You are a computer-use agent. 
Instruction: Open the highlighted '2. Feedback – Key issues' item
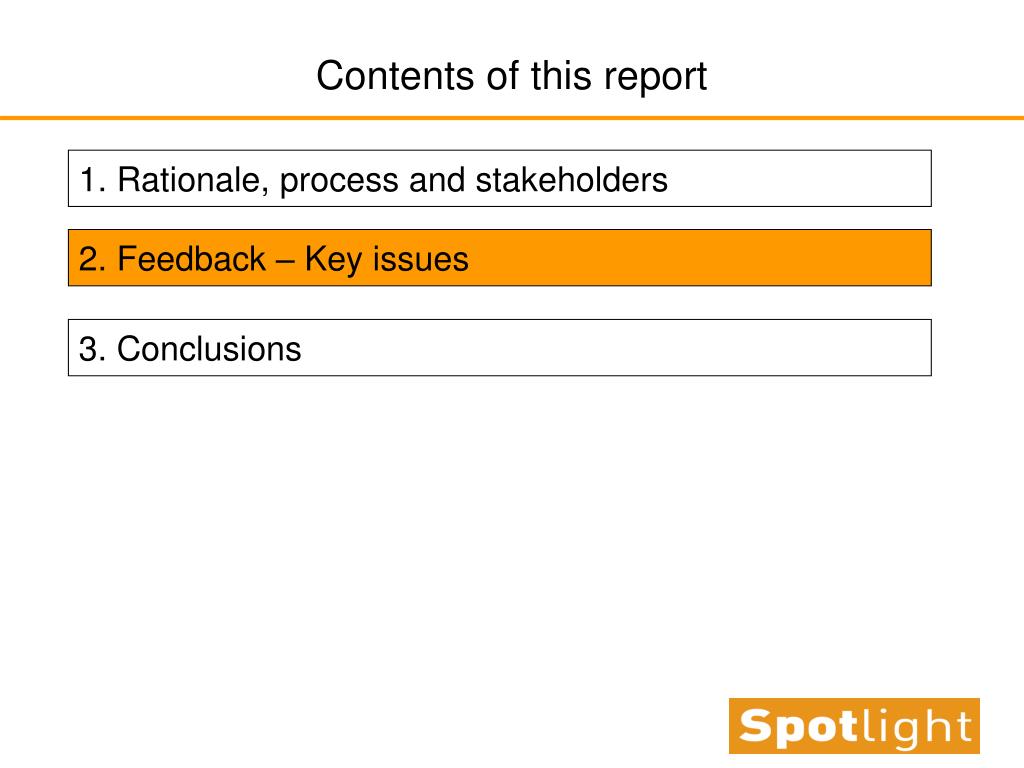[x=500, y=257]
